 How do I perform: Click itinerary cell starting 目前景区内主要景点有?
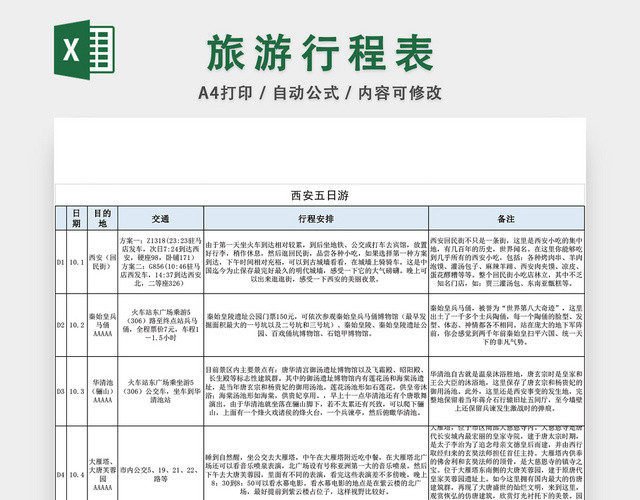click(316, 391)
